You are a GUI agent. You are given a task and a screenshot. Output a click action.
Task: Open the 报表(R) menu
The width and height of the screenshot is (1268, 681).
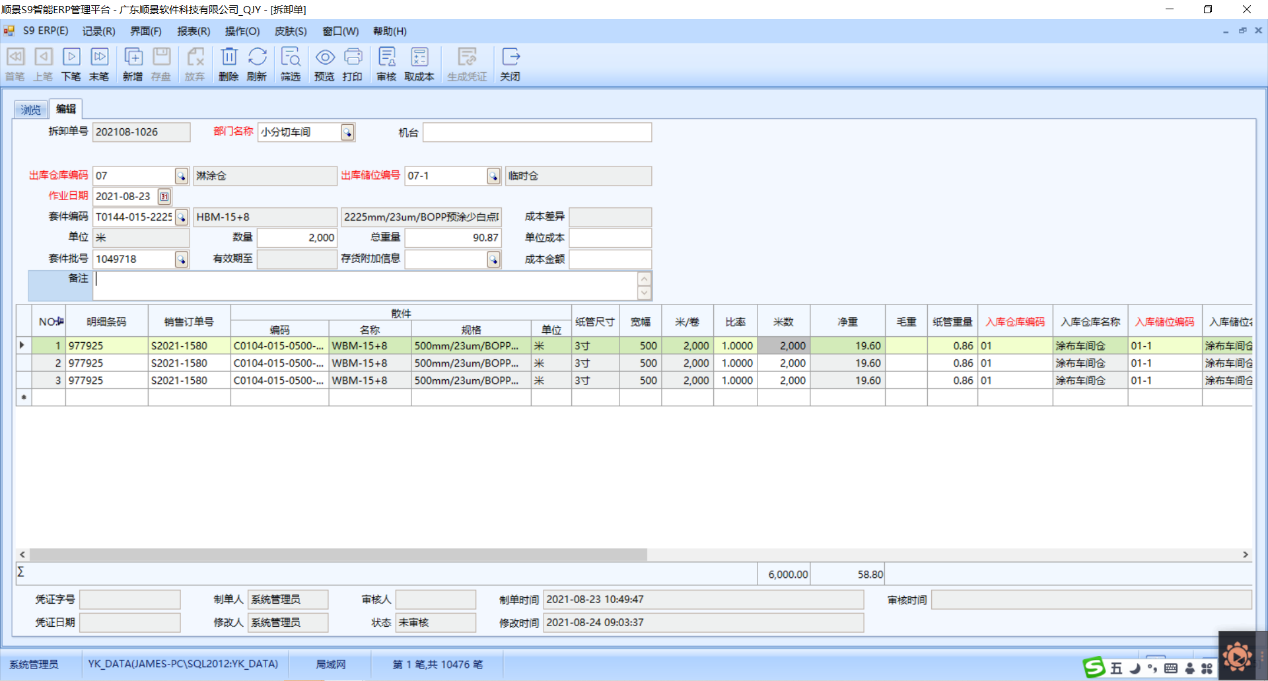click(193, 31)
